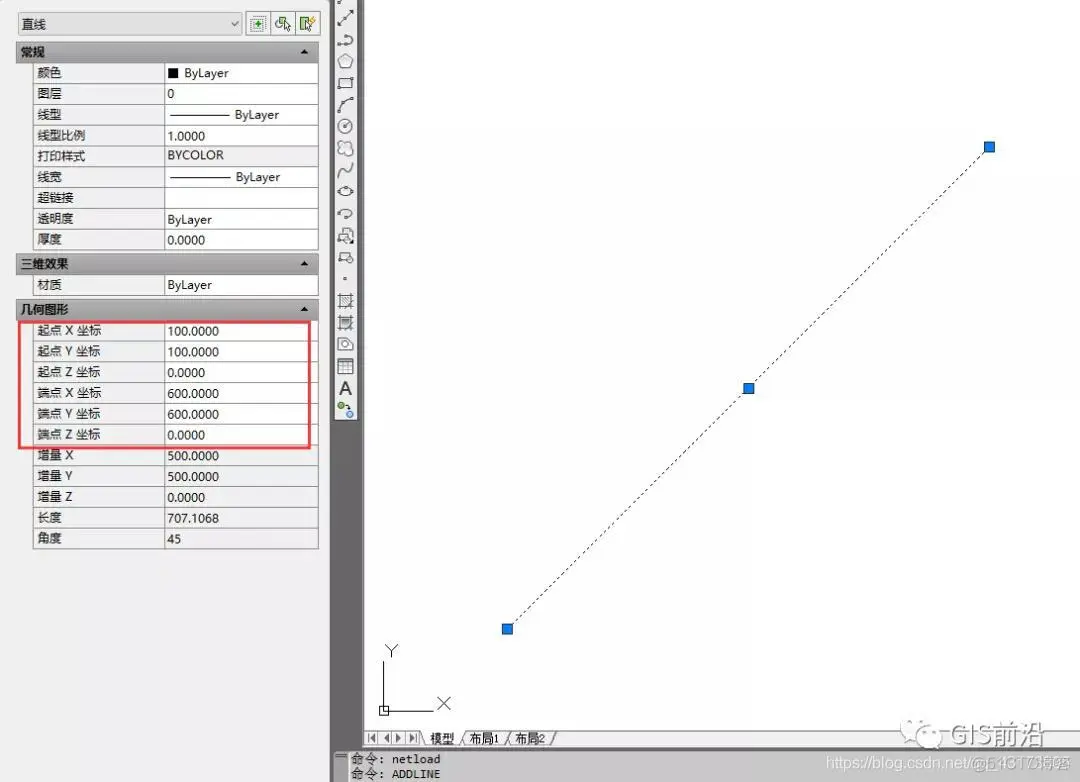The width and height of the screenshot is (1080, 782).
Task: Edit the 起点 Z 坐标 value
Action: (x=241, y=372)
